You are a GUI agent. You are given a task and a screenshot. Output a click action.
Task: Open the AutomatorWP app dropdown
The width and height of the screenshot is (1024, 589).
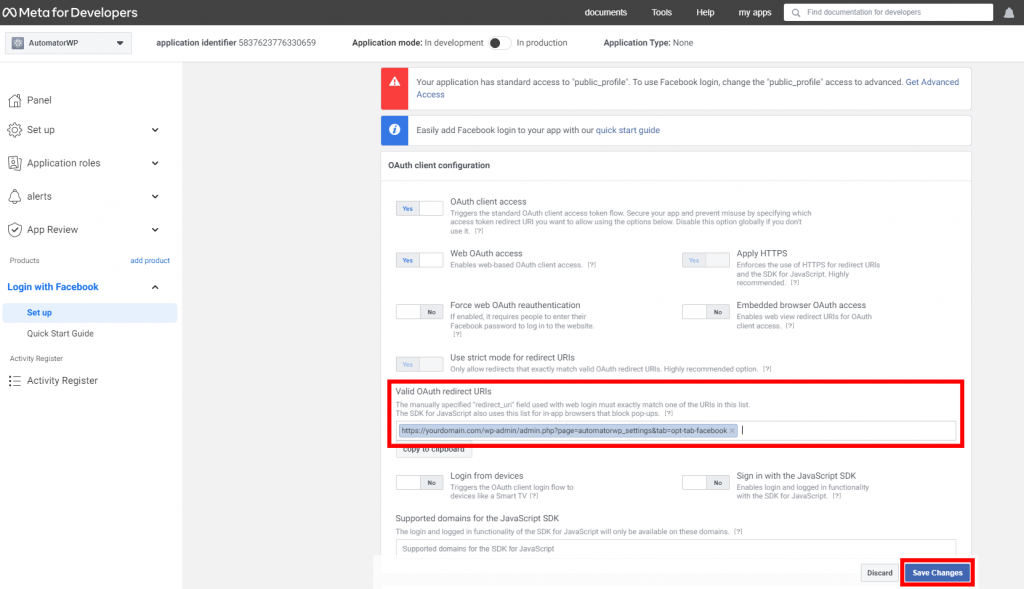pyautogui.click(x=69, y=43)
